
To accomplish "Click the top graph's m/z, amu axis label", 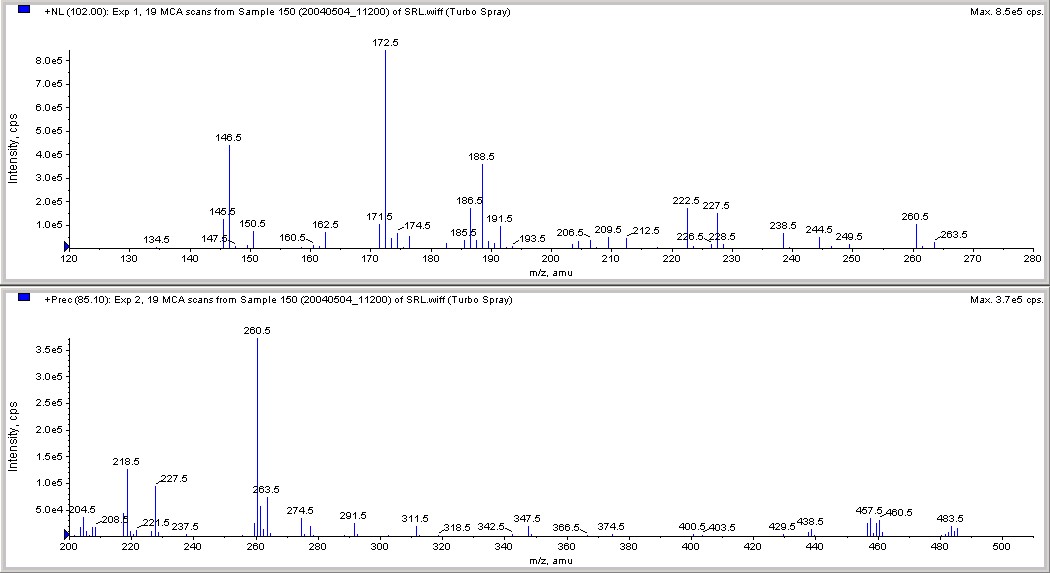I will (x=550, y=272).
